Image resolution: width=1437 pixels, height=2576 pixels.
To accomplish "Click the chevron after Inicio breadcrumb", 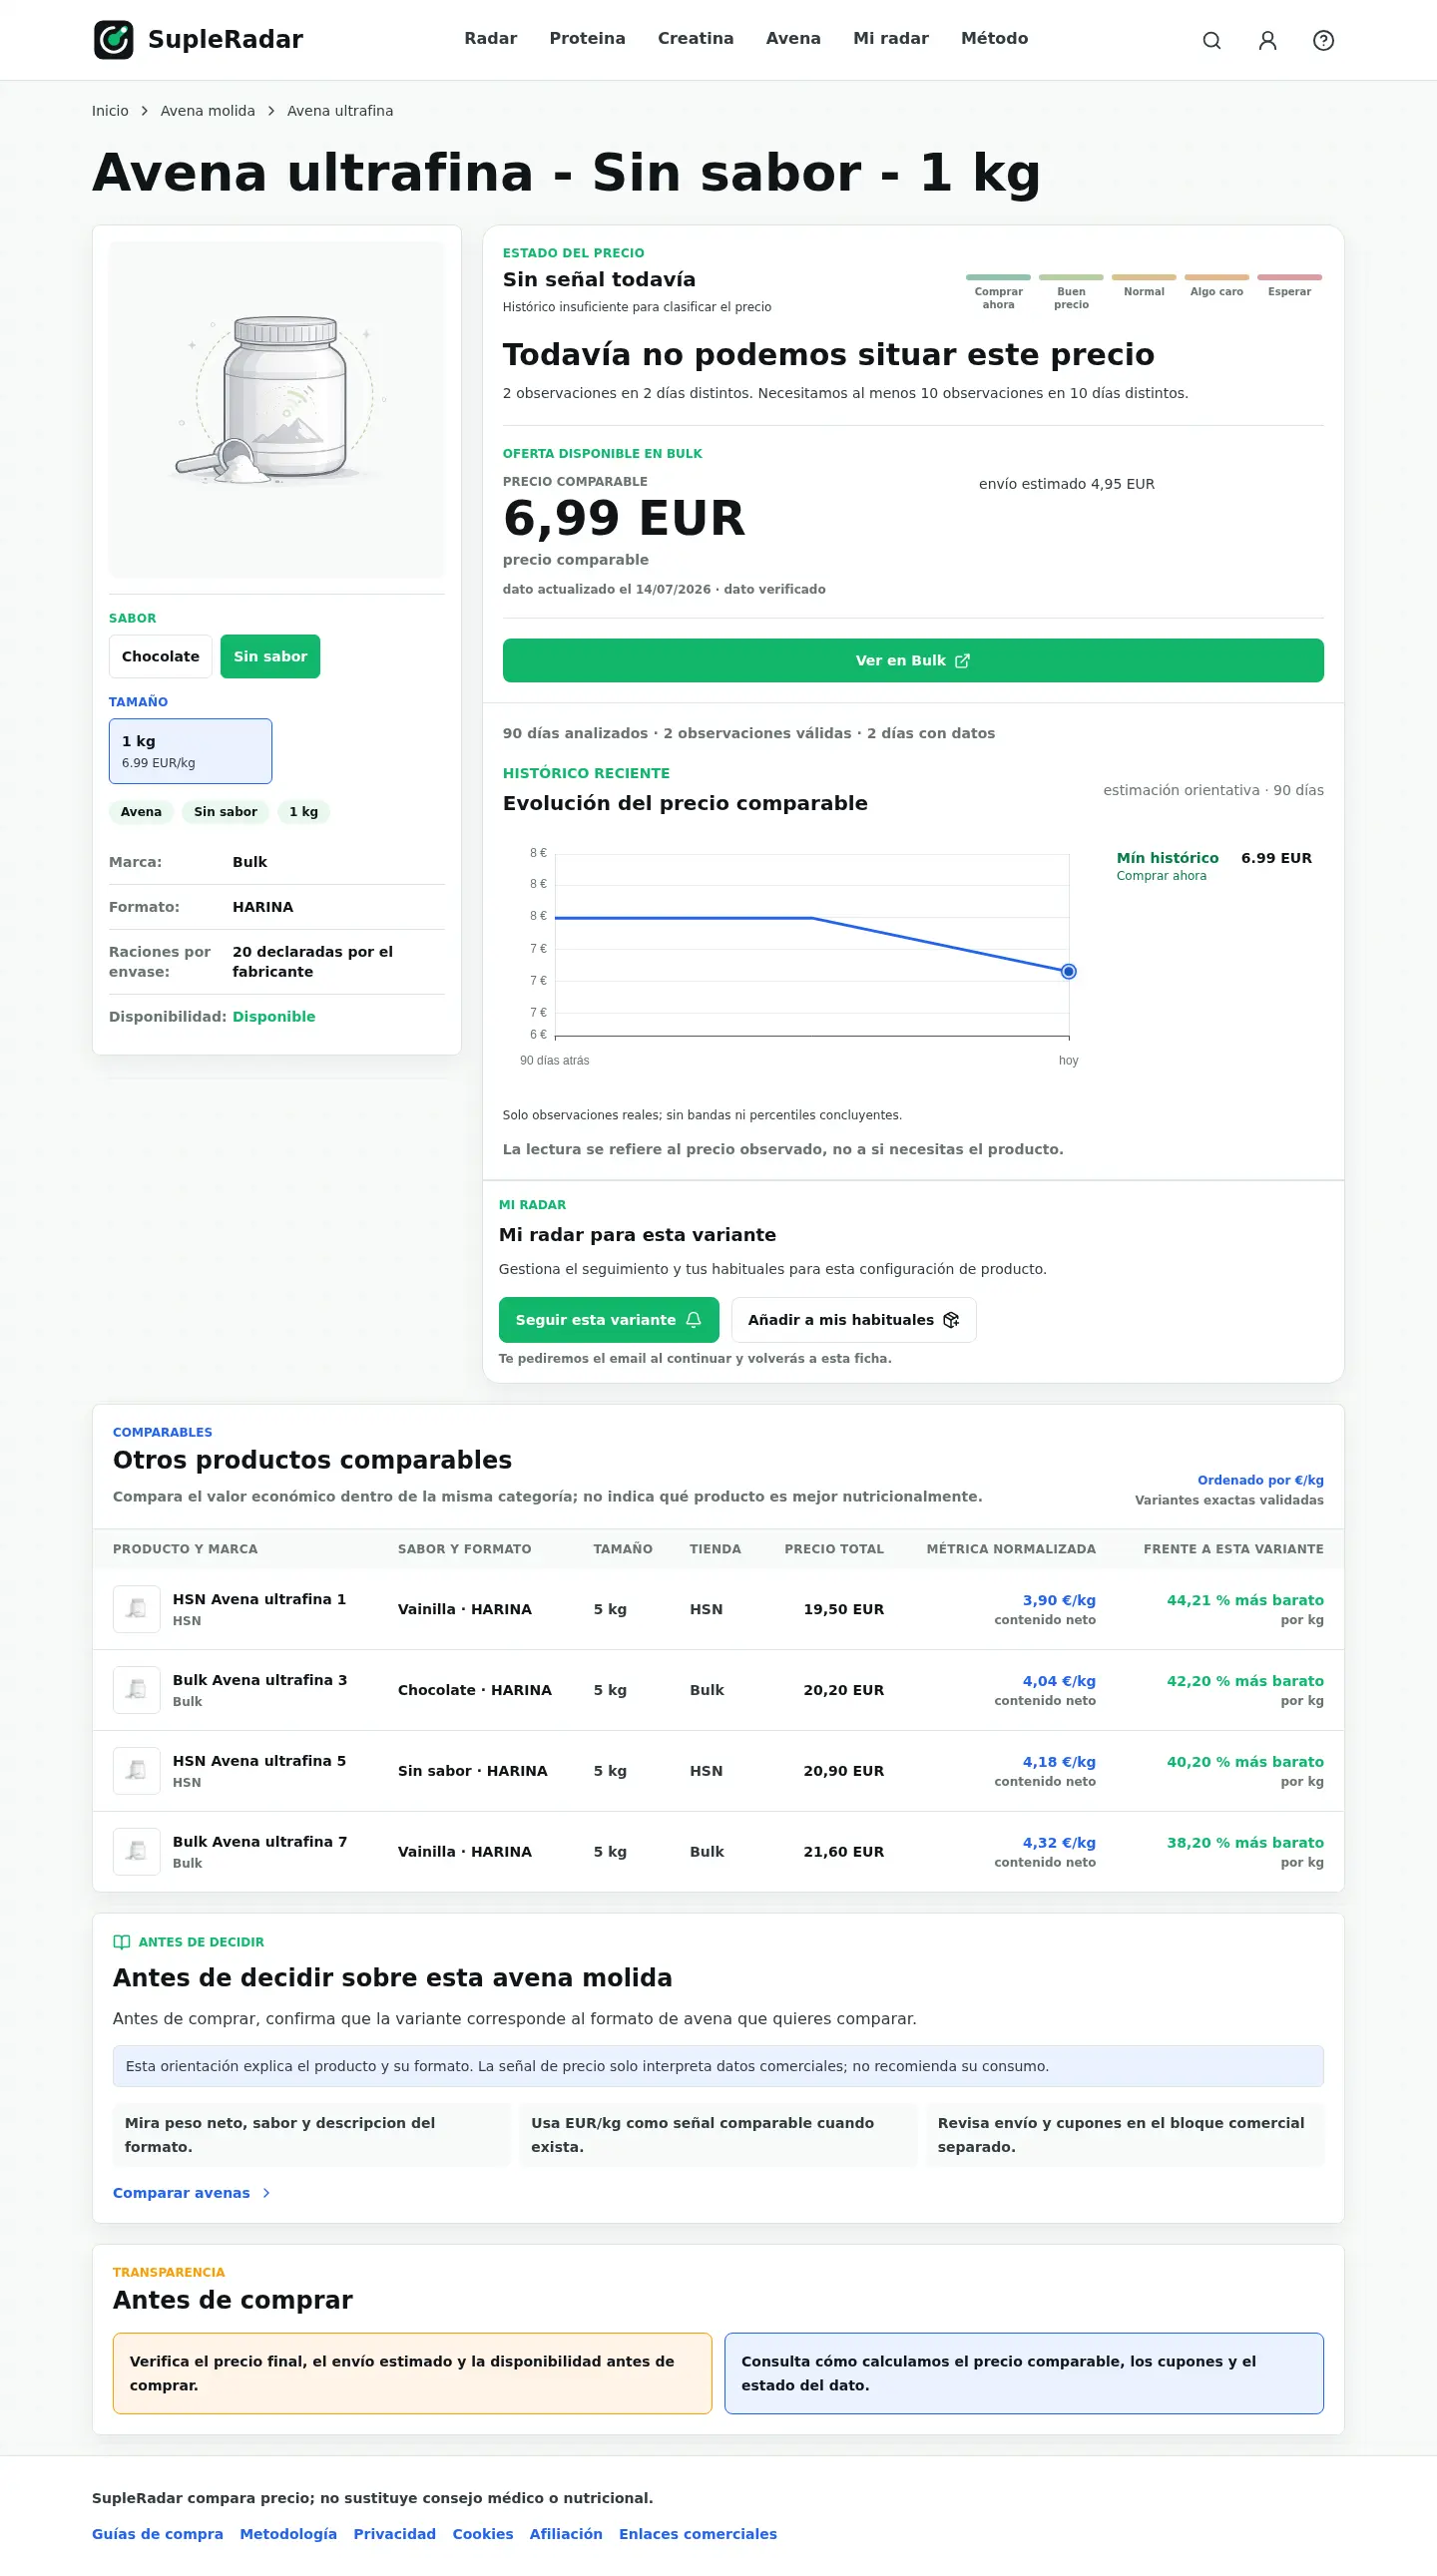I will 144,111.
